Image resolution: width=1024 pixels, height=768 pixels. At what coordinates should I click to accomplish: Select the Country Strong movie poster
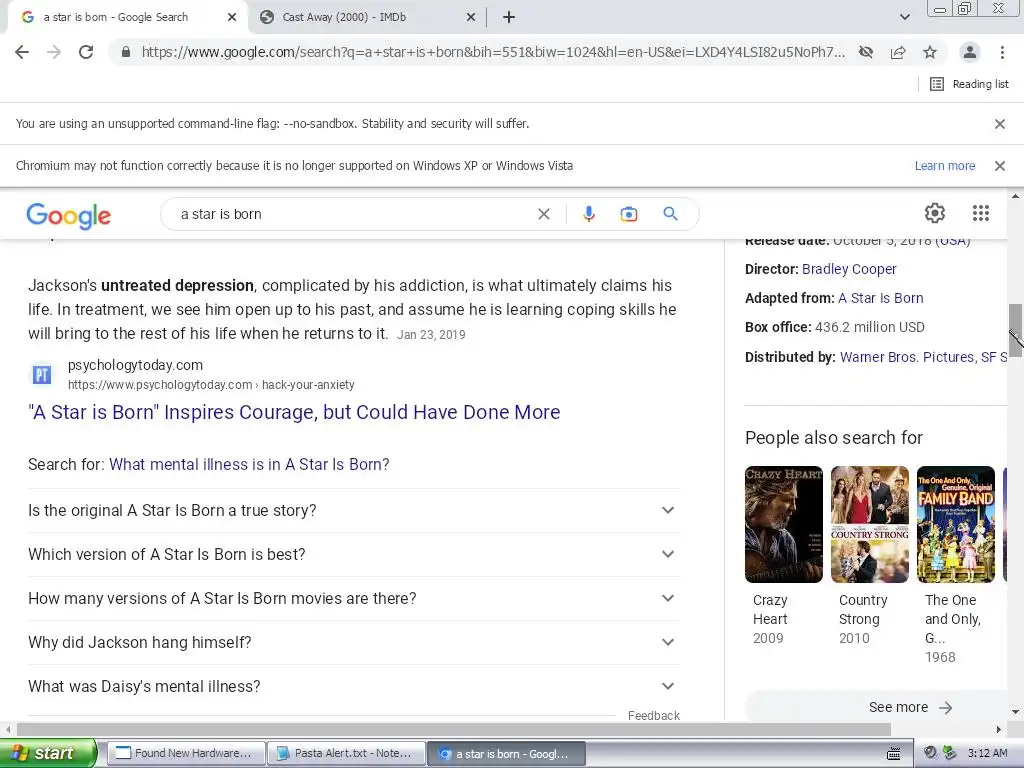point(870,524)
